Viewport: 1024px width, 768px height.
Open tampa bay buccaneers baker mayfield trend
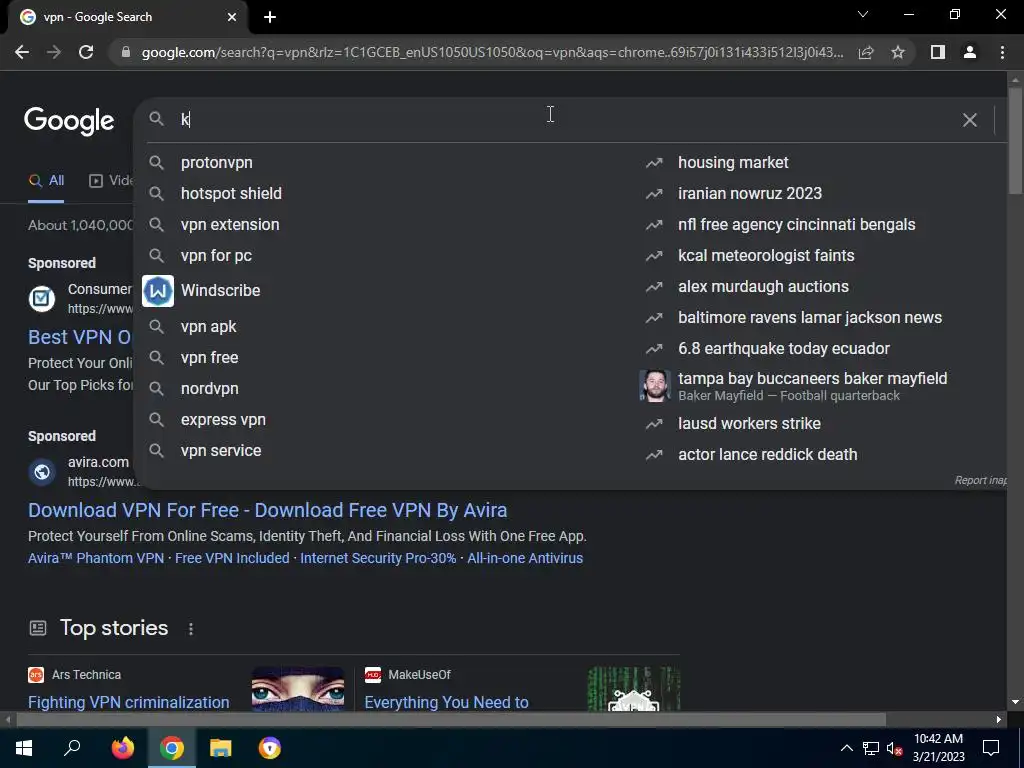click(x=812, y=379)
